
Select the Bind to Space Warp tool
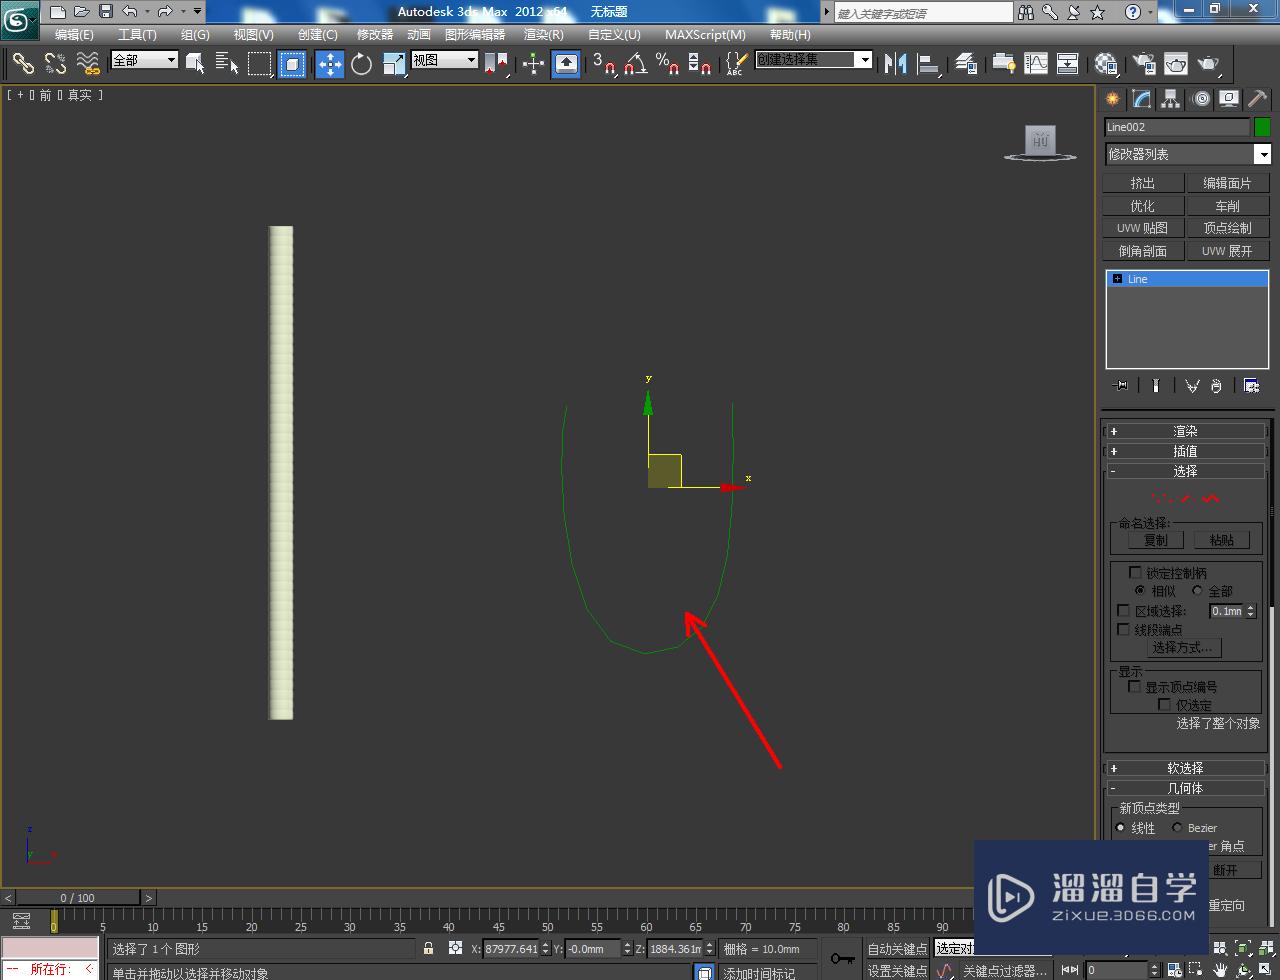pyautogui.click(x=88, y=64)
